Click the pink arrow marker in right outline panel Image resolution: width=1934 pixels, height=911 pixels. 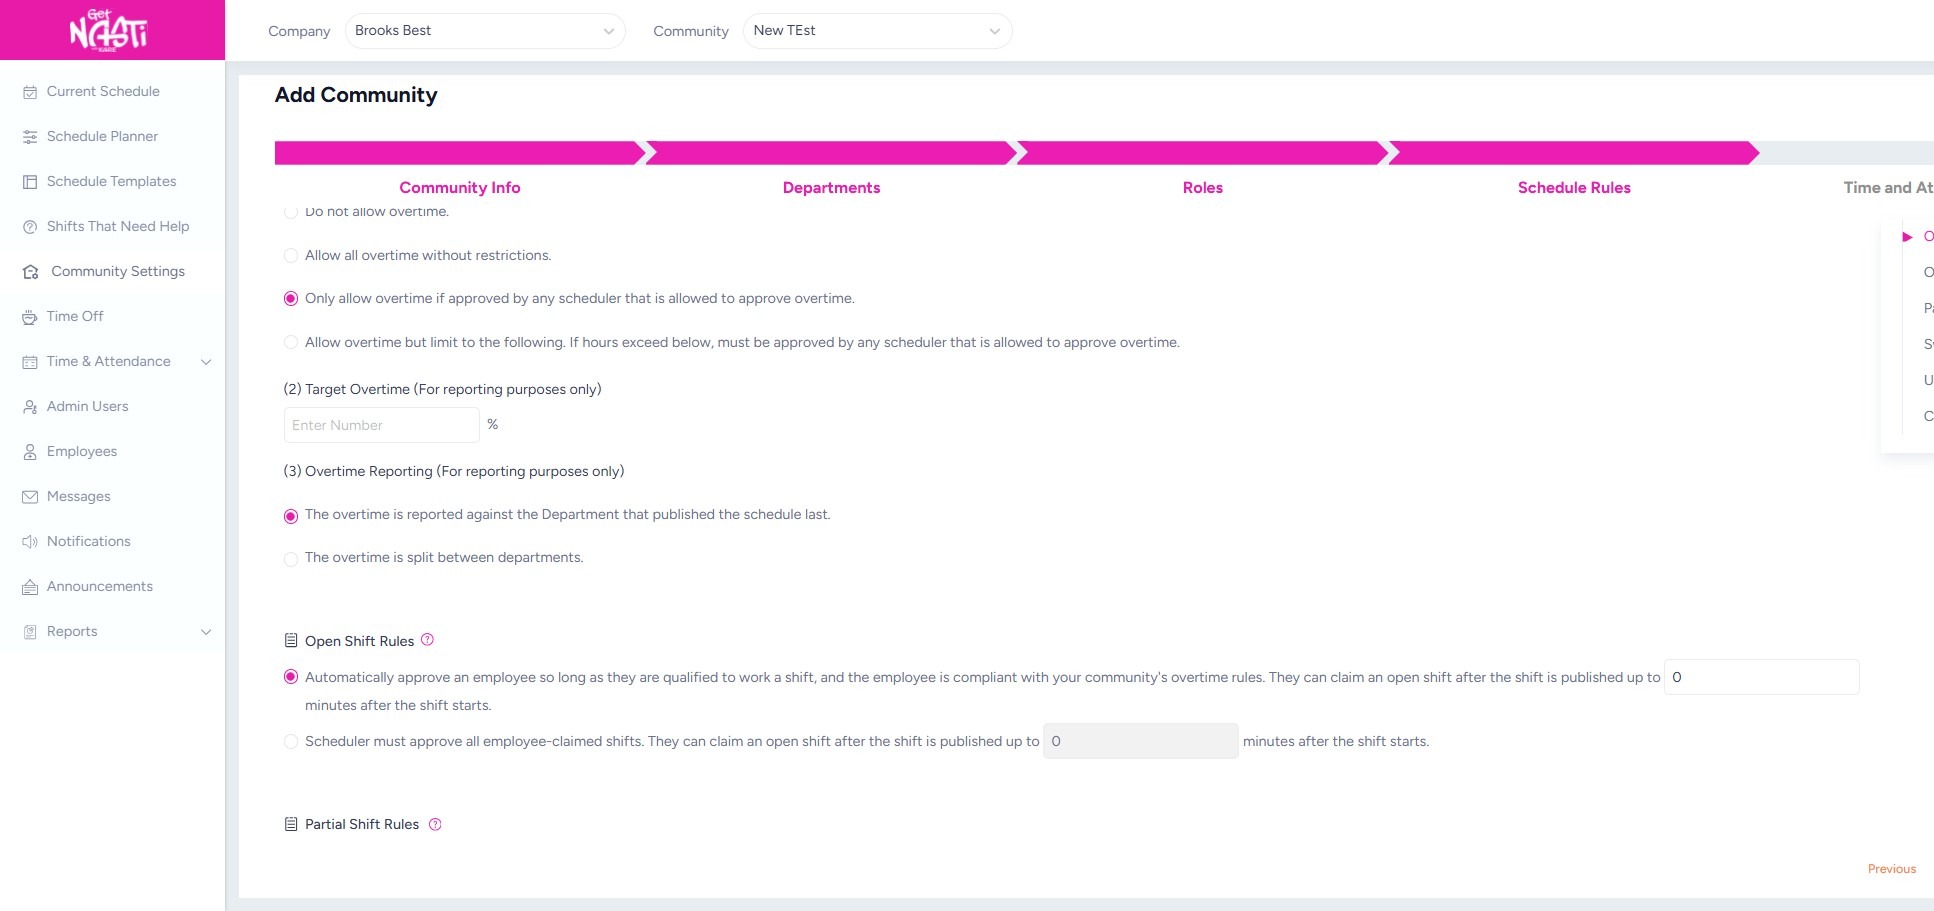coord(1907,237)
